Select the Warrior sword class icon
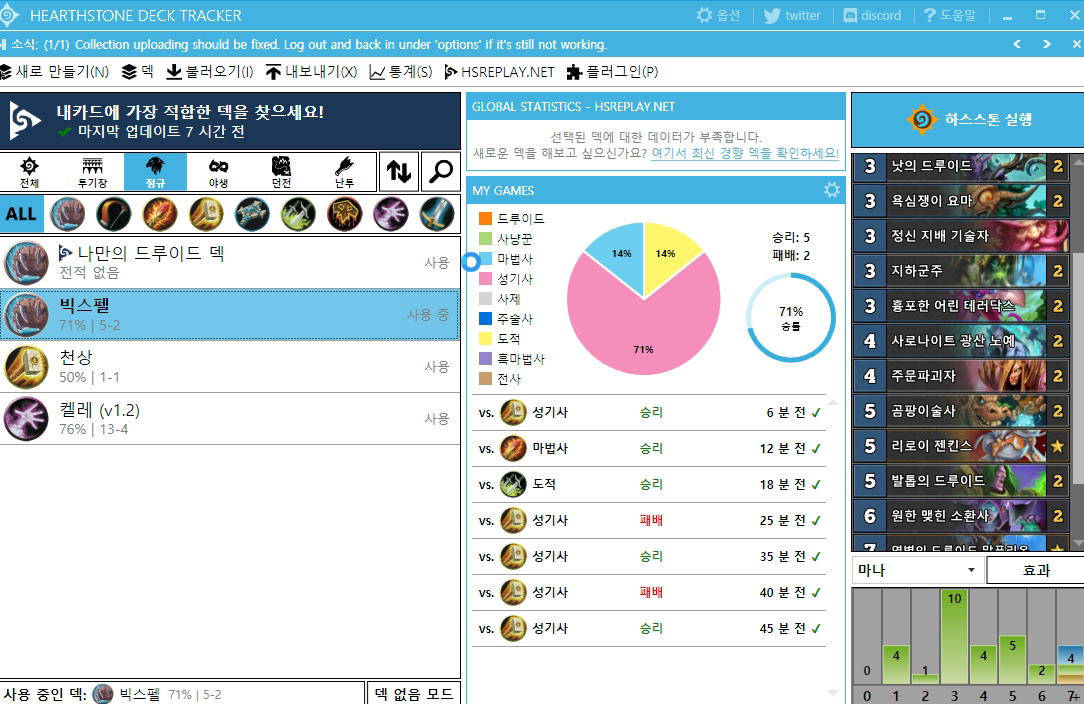Image resolution: width=1084 pixels, height=704 pixels. 437,213
